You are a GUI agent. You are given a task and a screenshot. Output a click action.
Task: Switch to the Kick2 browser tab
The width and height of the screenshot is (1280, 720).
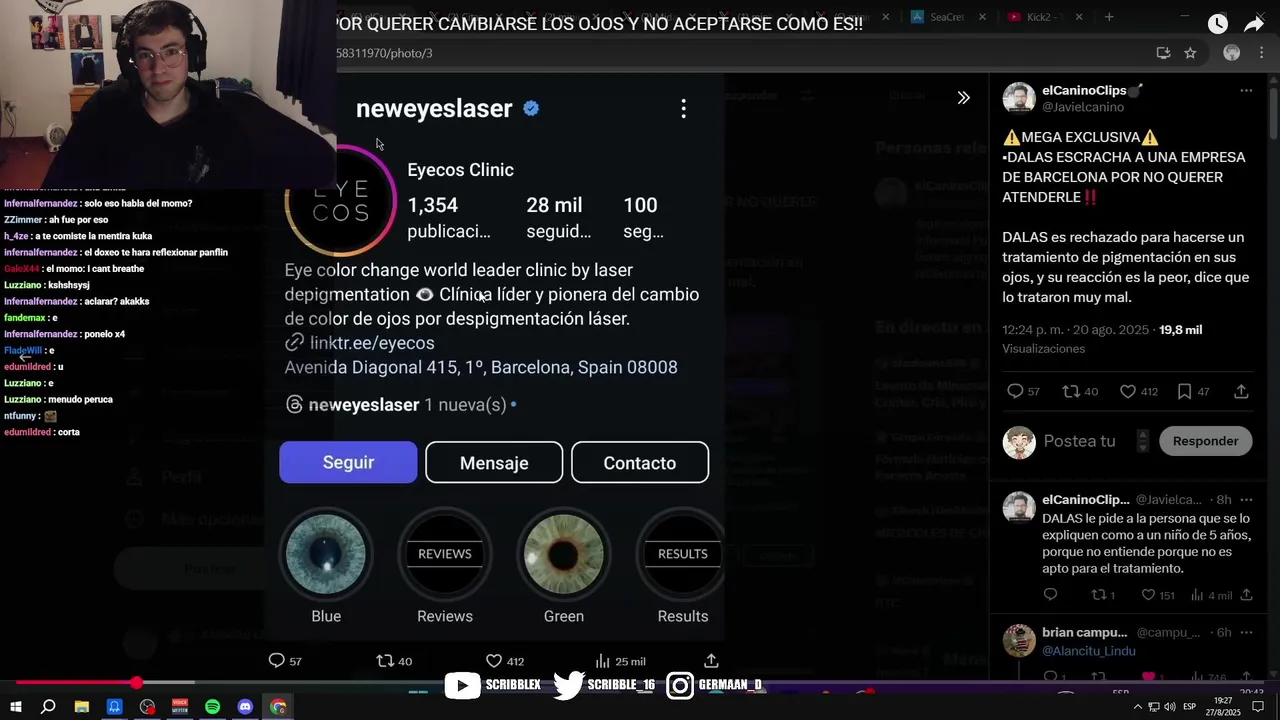coord(1040,17)
